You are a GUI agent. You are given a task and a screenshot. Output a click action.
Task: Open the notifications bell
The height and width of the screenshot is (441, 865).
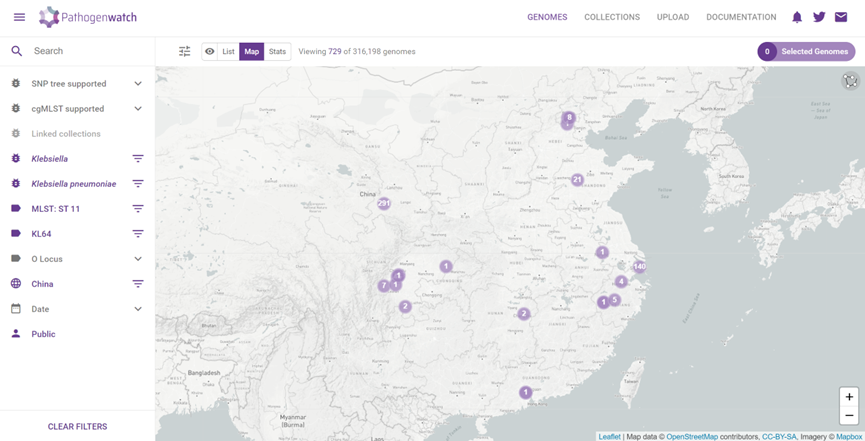pyautogui.click(x=797, y=17)
